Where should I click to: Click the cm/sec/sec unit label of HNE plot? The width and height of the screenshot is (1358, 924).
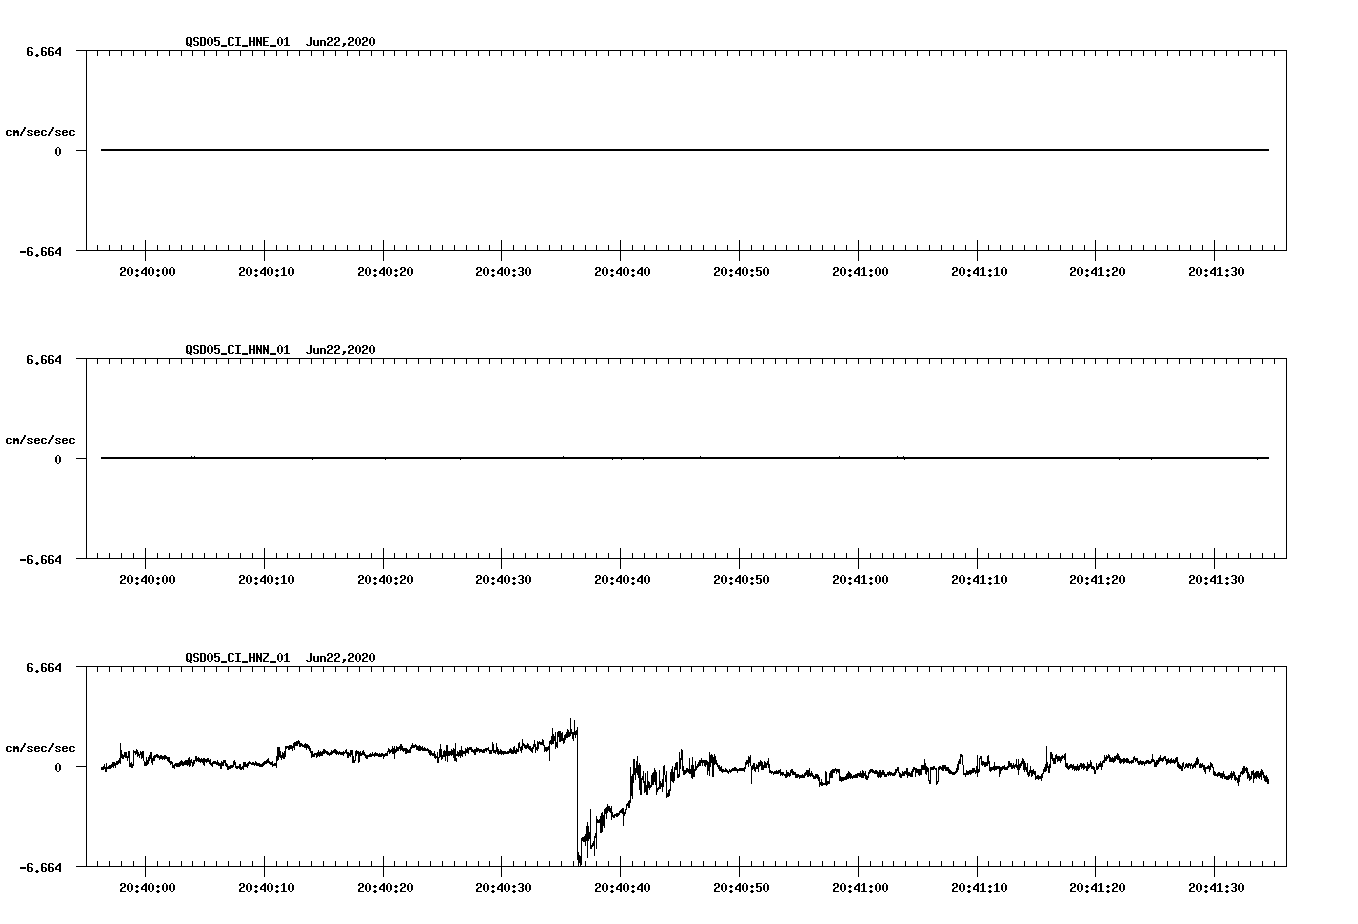(x=40, y=132)
